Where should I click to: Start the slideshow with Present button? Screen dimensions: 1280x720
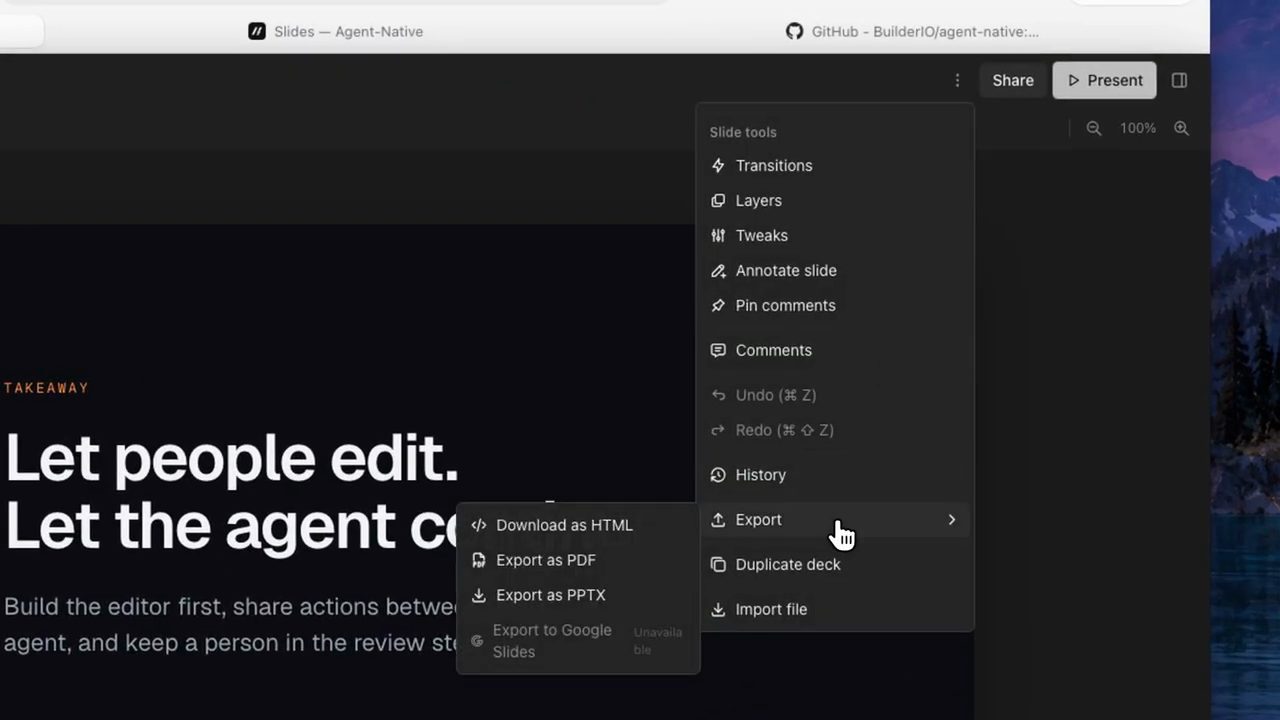point(1104,80)
